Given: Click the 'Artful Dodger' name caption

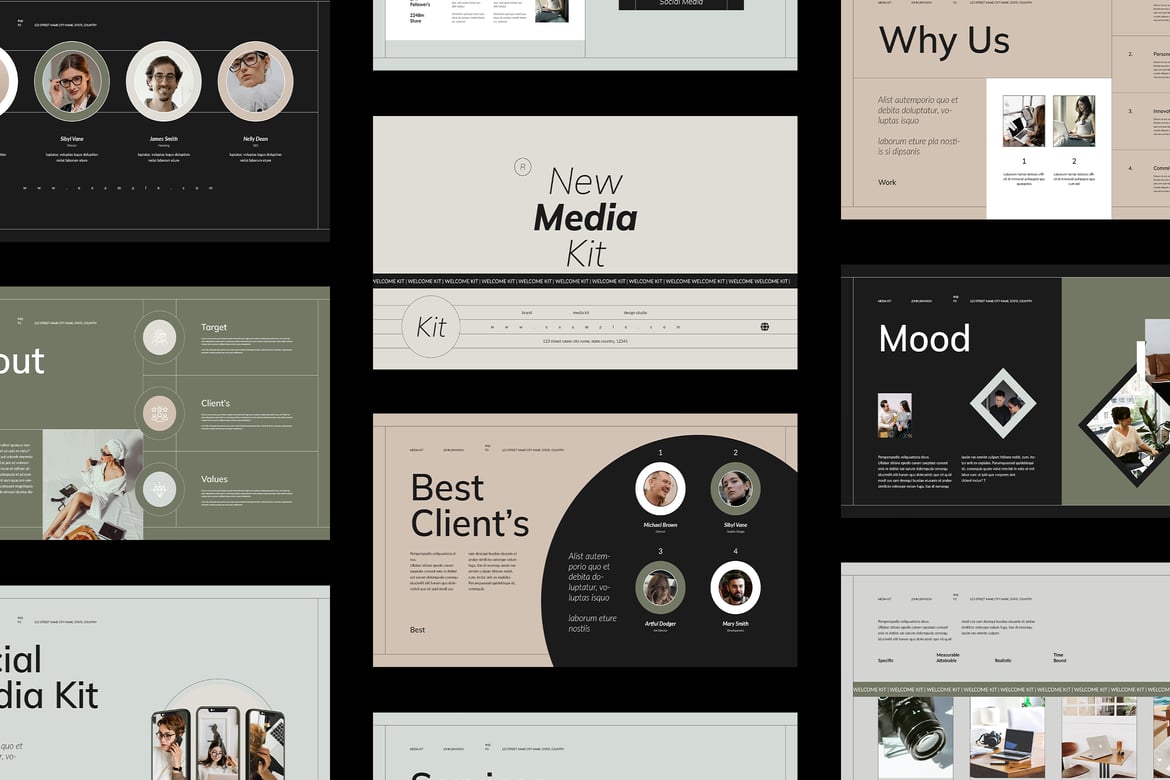Looking at the screenshot, I should 660,624.
